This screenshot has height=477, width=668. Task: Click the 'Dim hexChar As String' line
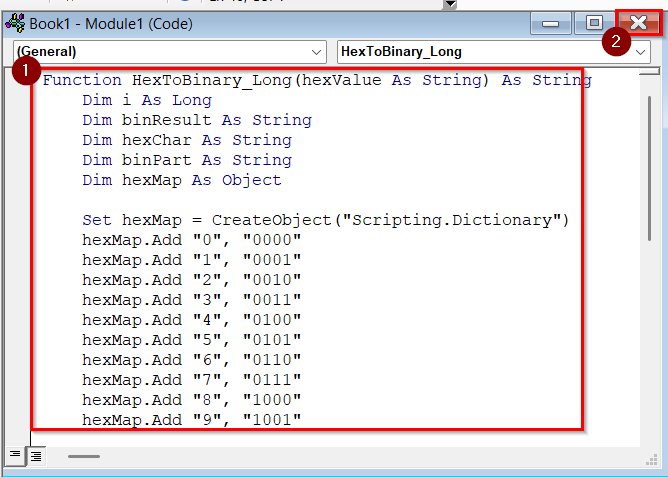187,141
